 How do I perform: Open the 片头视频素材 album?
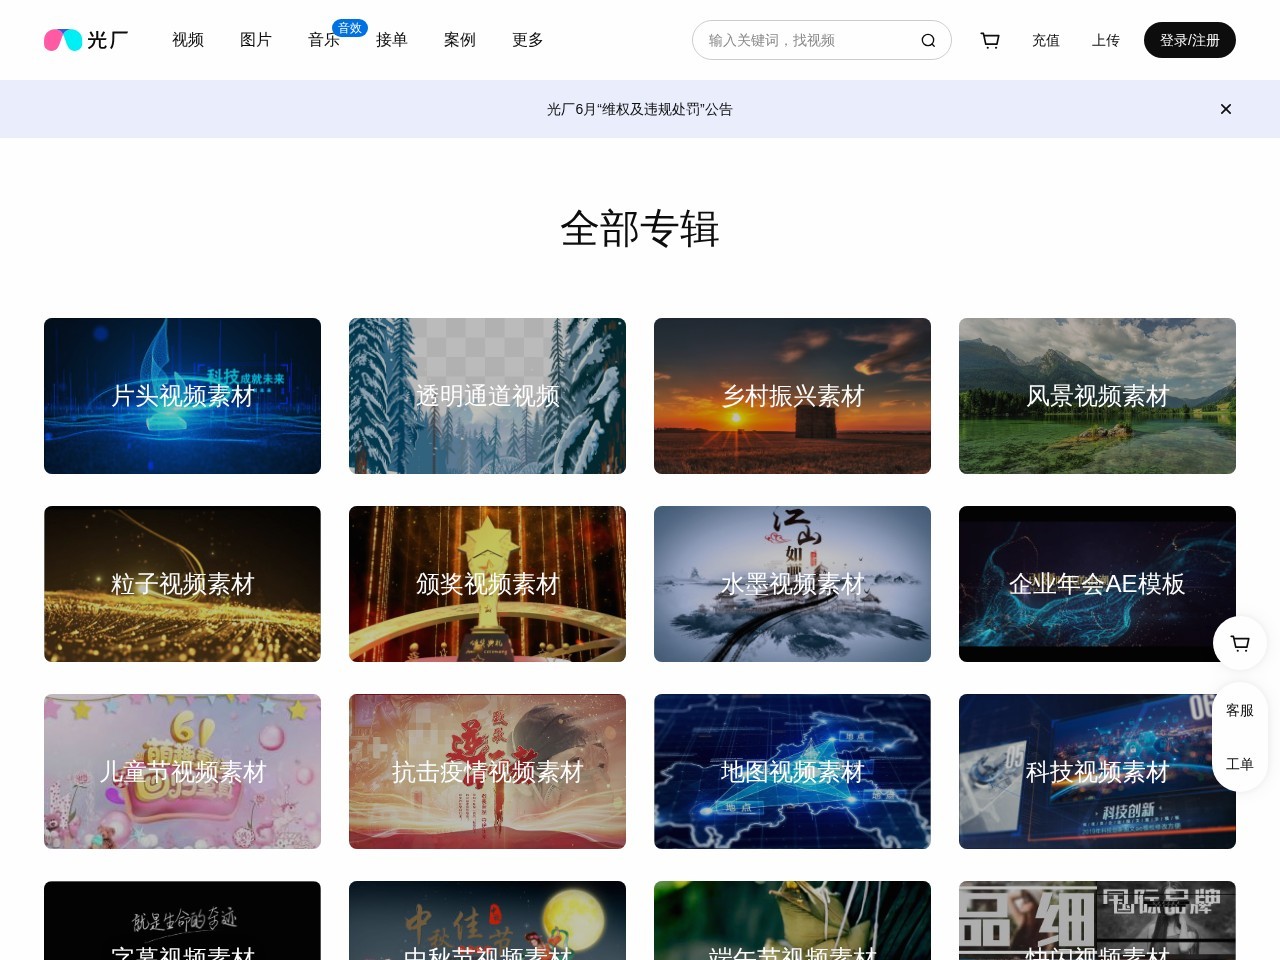click(x=182, y=396)
